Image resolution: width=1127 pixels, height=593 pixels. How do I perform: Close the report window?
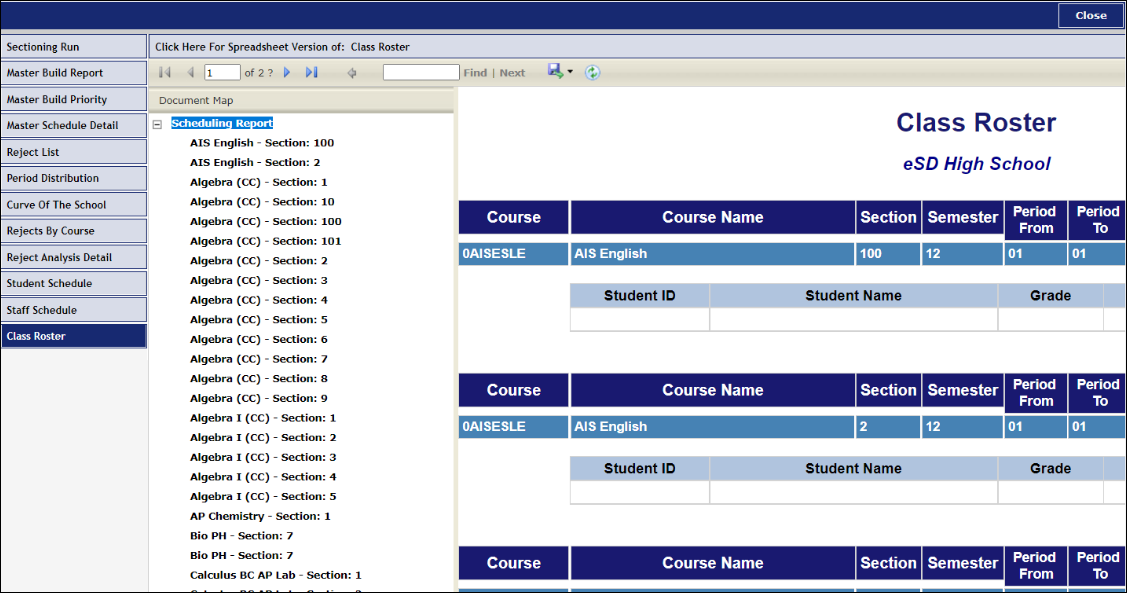(x=1090, y=15)
